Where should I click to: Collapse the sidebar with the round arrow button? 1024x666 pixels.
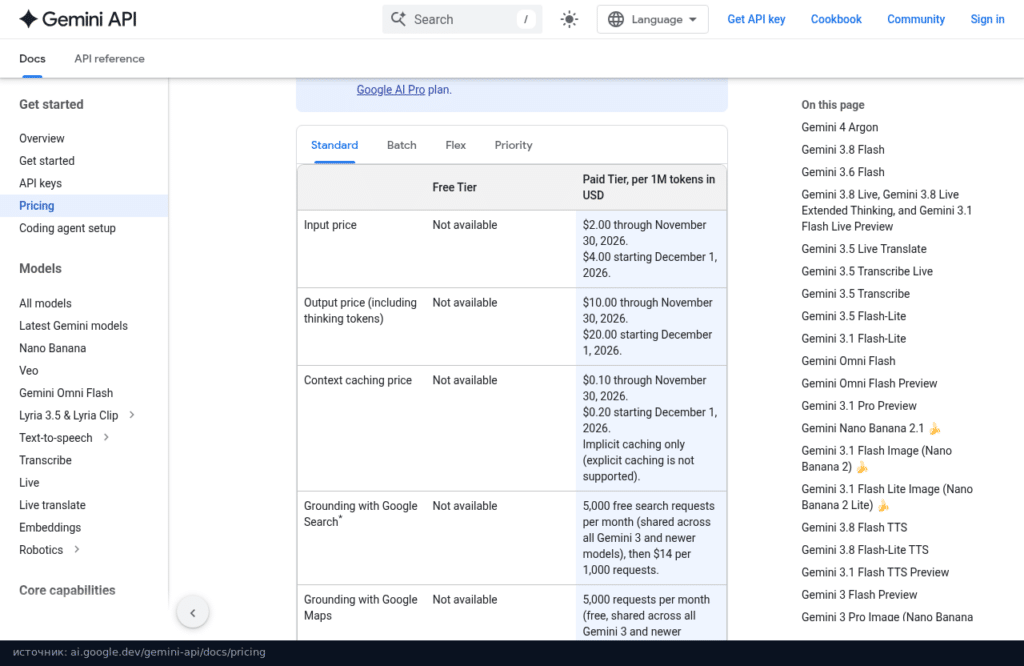[x=193, y=612]
